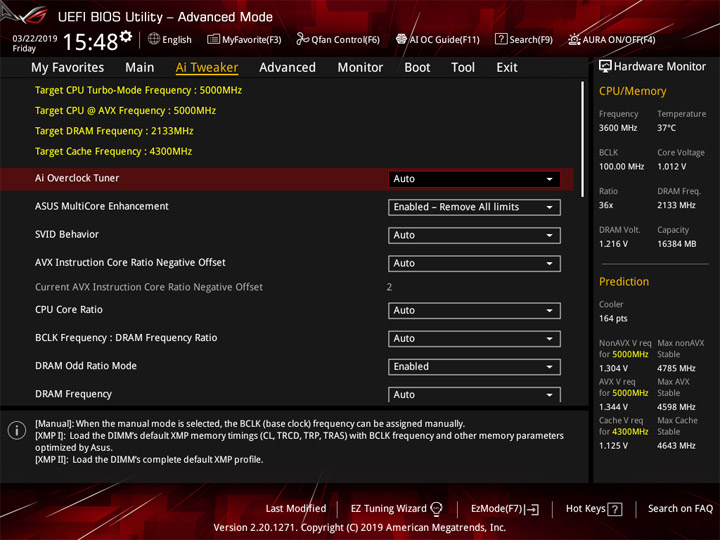Select CPU Core Ratio label
The height and width of the screenshot is (540, 720).
(x=68, y=309)
